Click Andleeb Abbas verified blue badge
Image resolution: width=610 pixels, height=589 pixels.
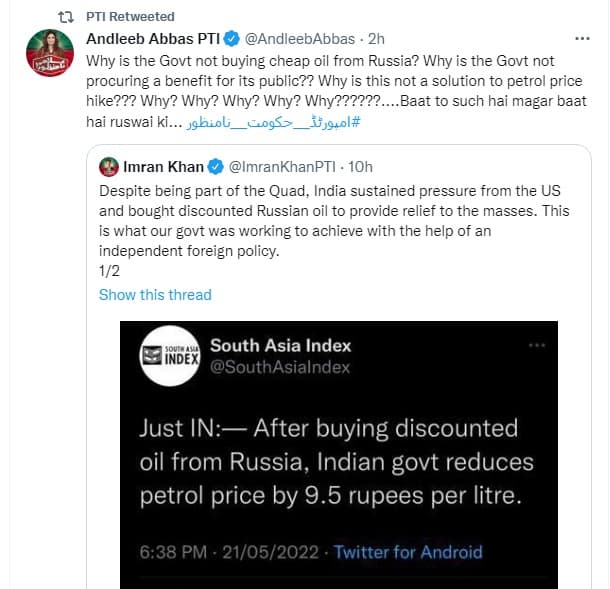232,39
